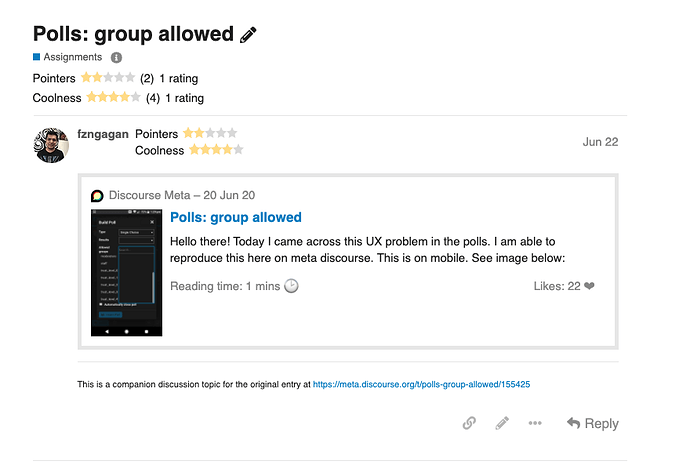Click the Jun 22 post date
690x472 pixels.
(600, 142)
